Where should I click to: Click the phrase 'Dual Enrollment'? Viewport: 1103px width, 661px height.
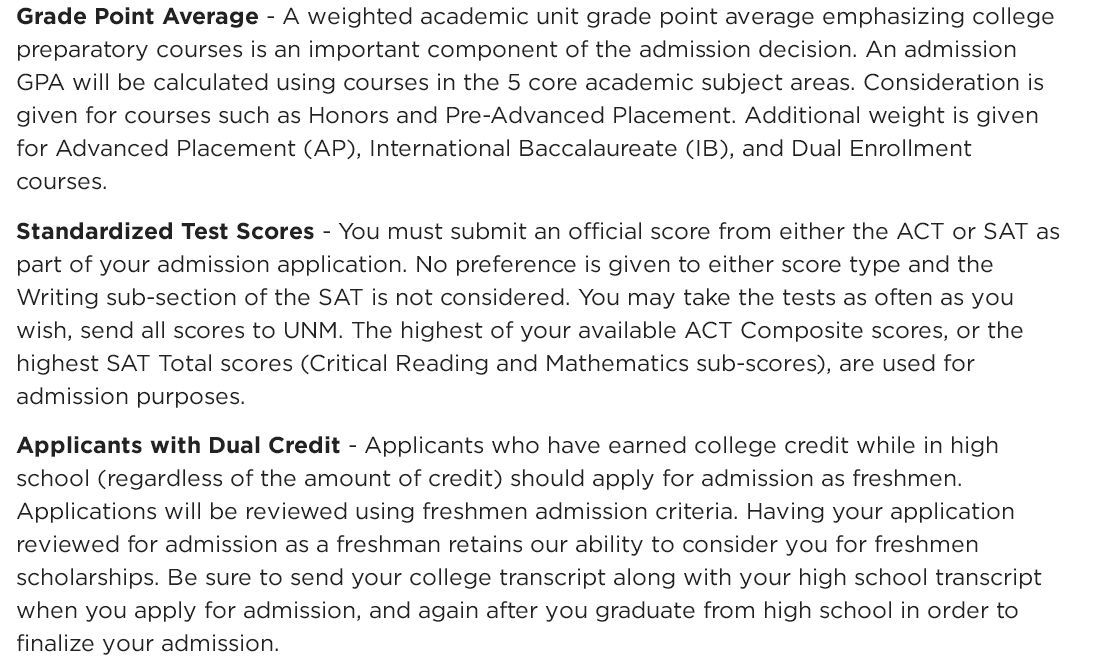[x=881, y=149]
